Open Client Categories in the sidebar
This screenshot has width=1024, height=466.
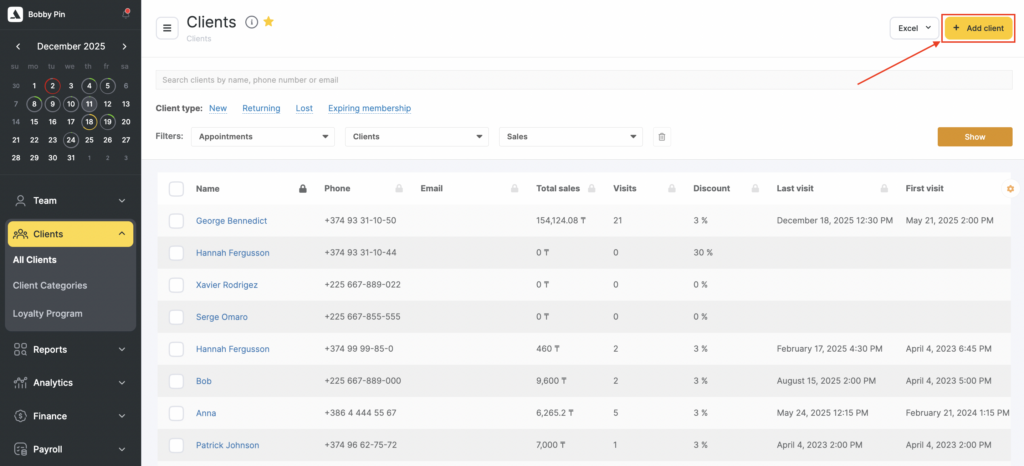coord(50,286)
